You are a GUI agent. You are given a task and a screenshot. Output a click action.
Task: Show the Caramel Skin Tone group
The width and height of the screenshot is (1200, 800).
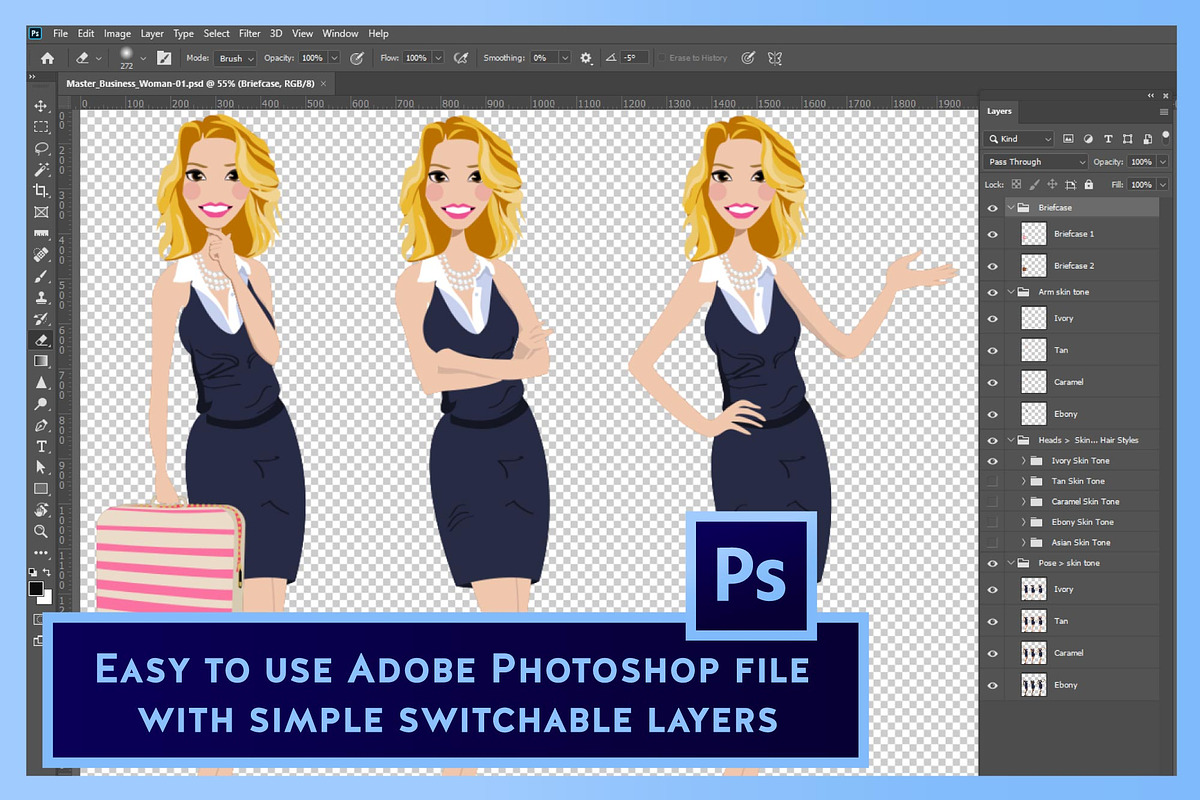click(992, 502)
